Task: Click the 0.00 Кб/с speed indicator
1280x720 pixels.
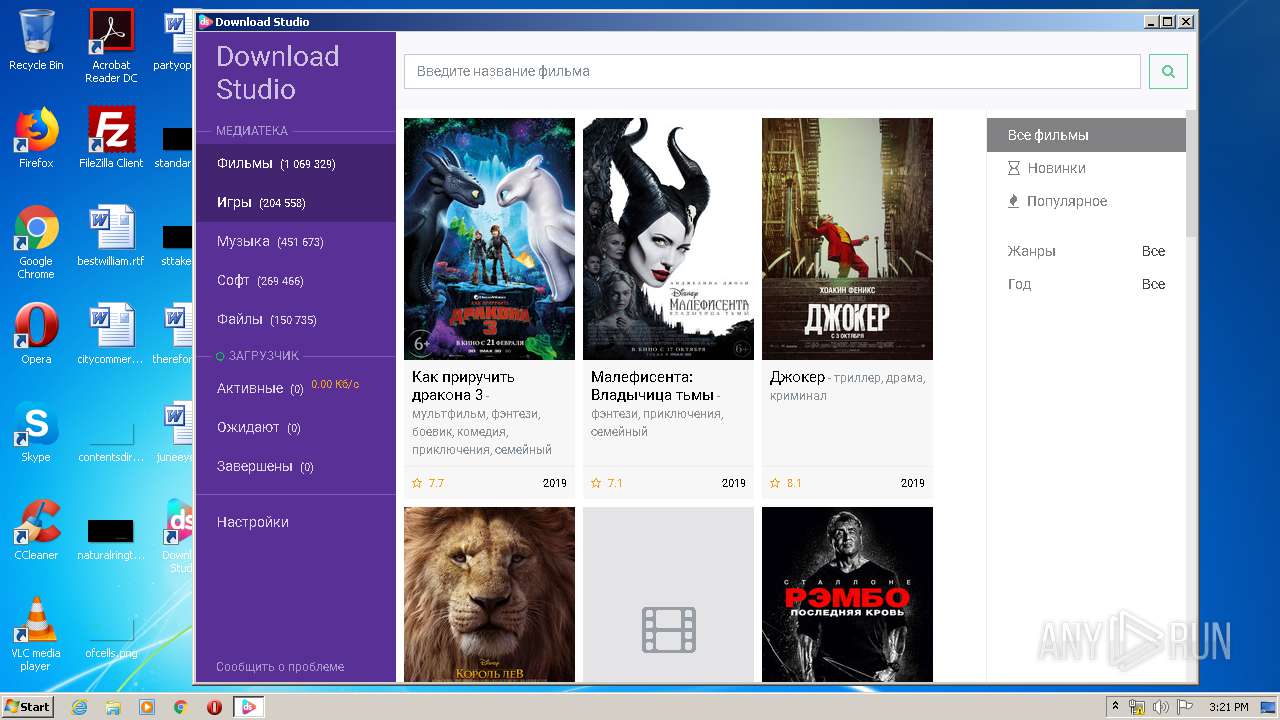Action: pos(335,385)
